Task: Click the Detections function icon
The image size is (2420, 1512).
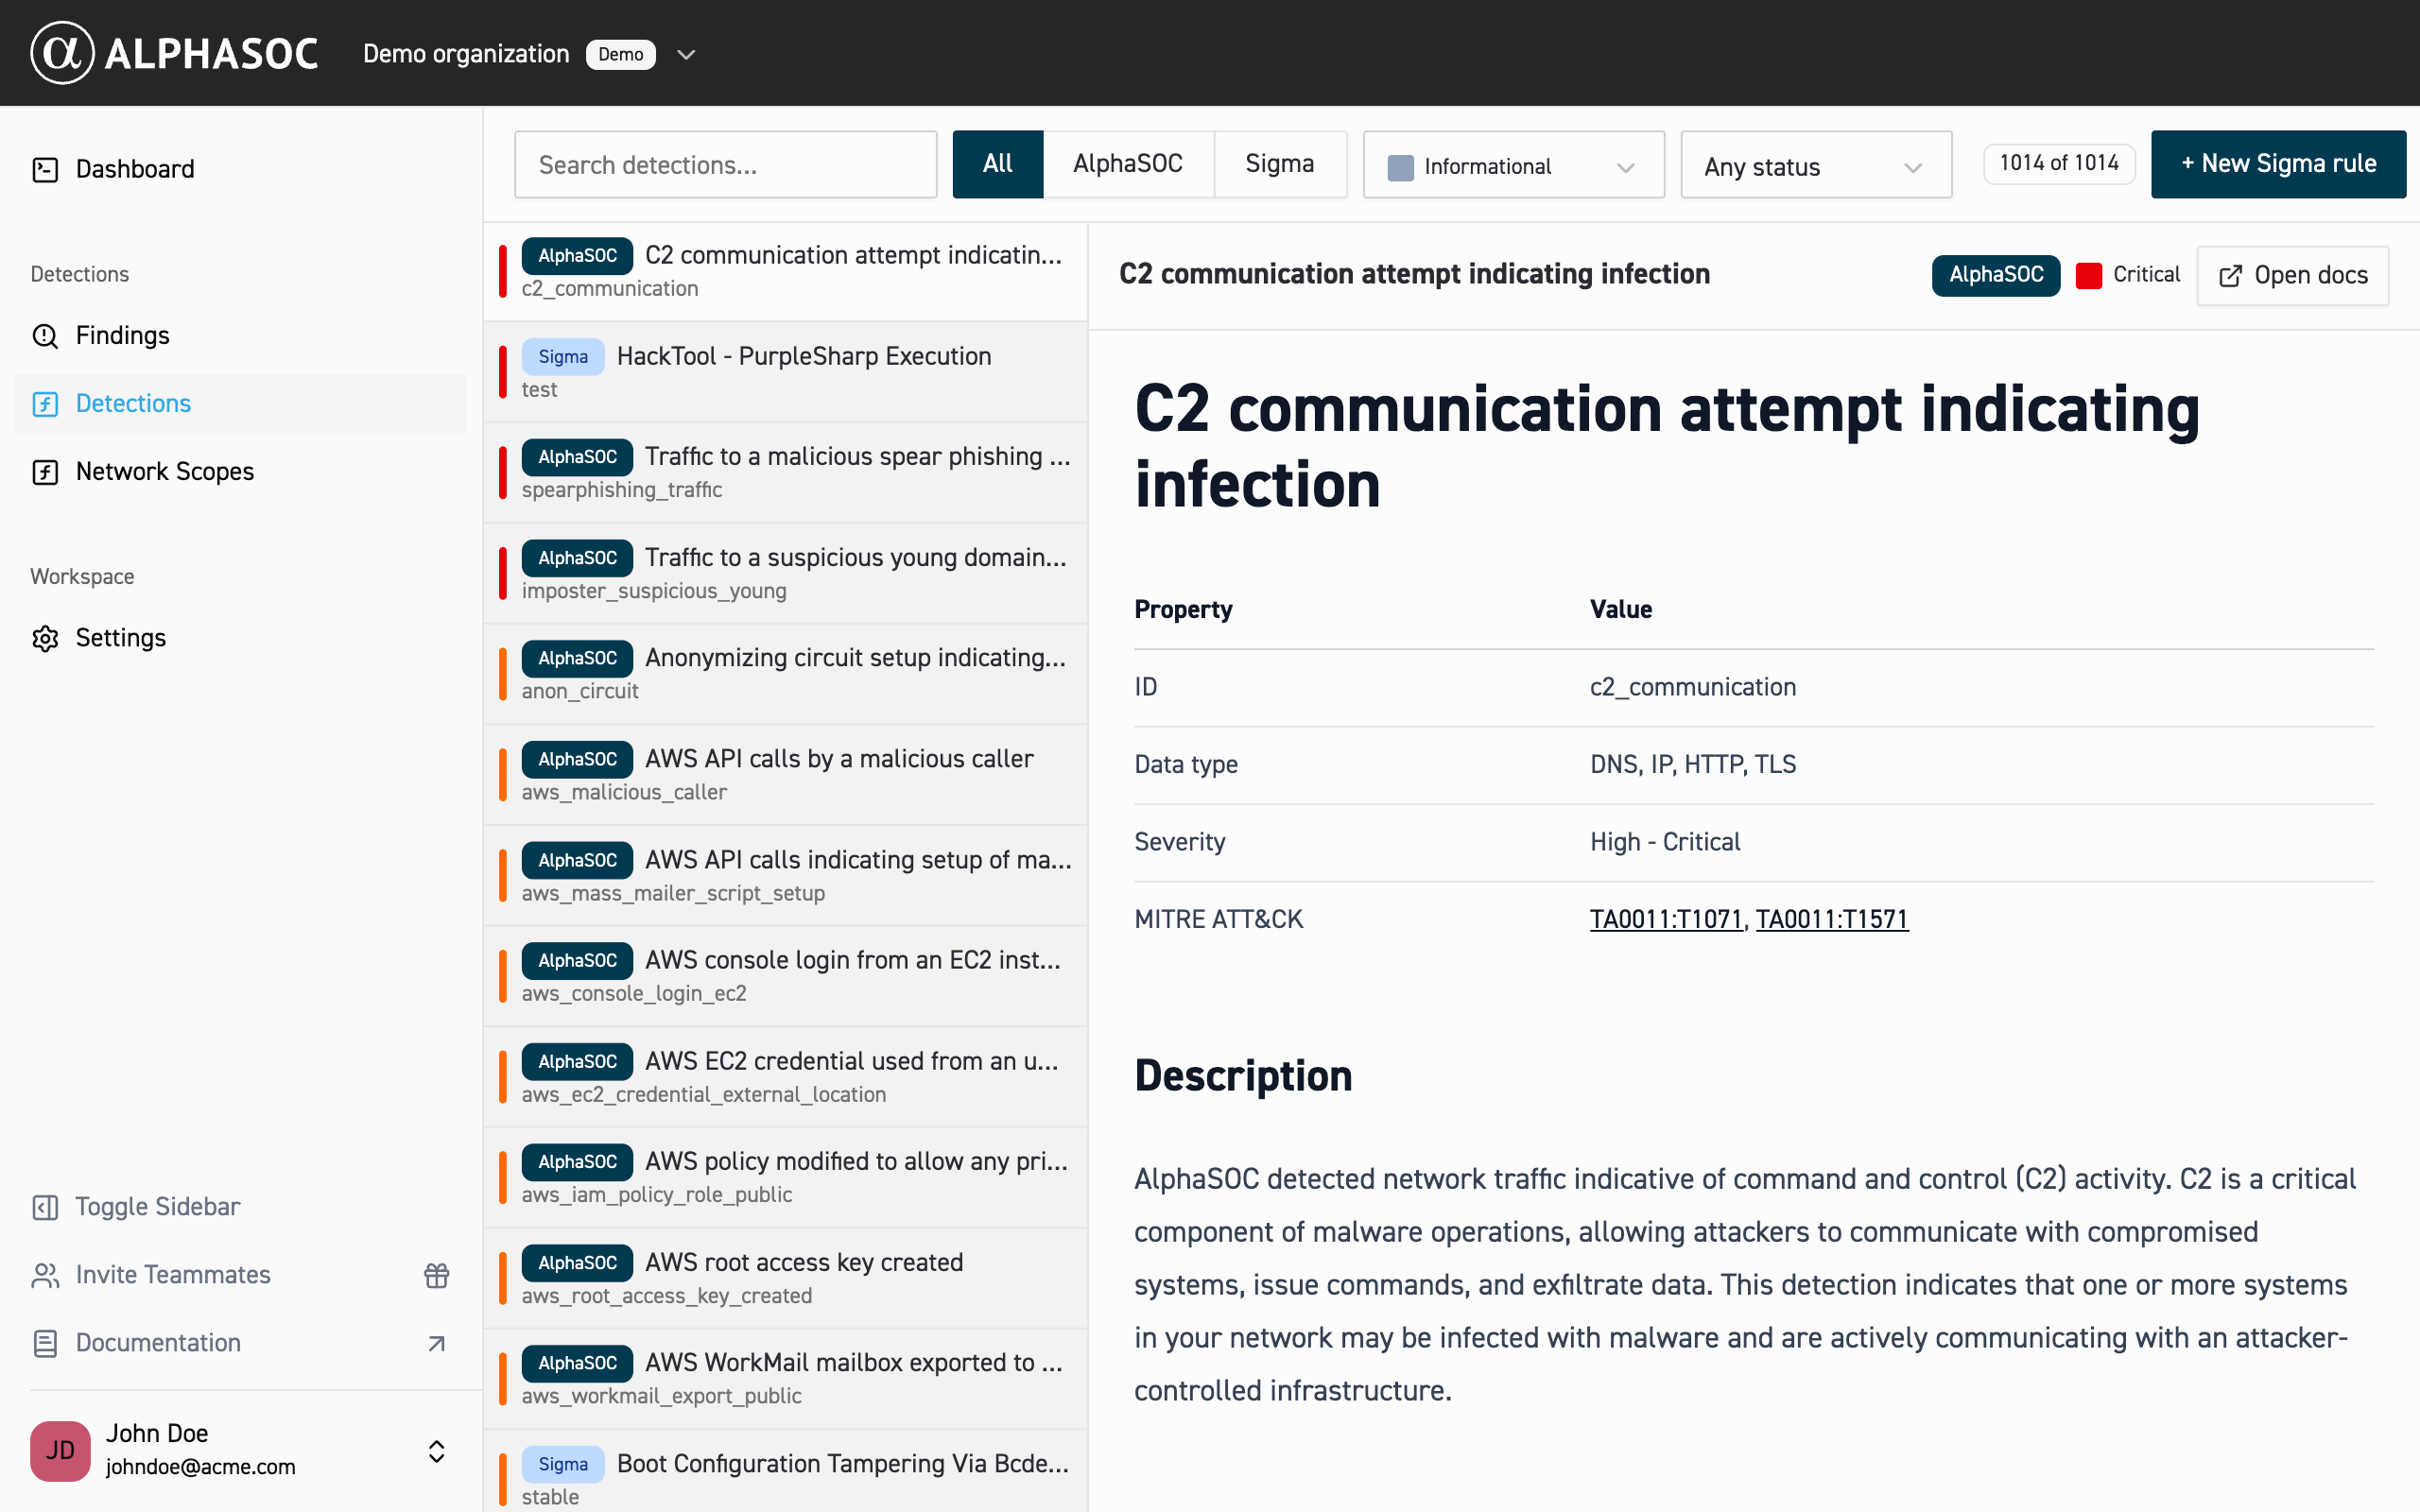Action: (x=45, y=404)
